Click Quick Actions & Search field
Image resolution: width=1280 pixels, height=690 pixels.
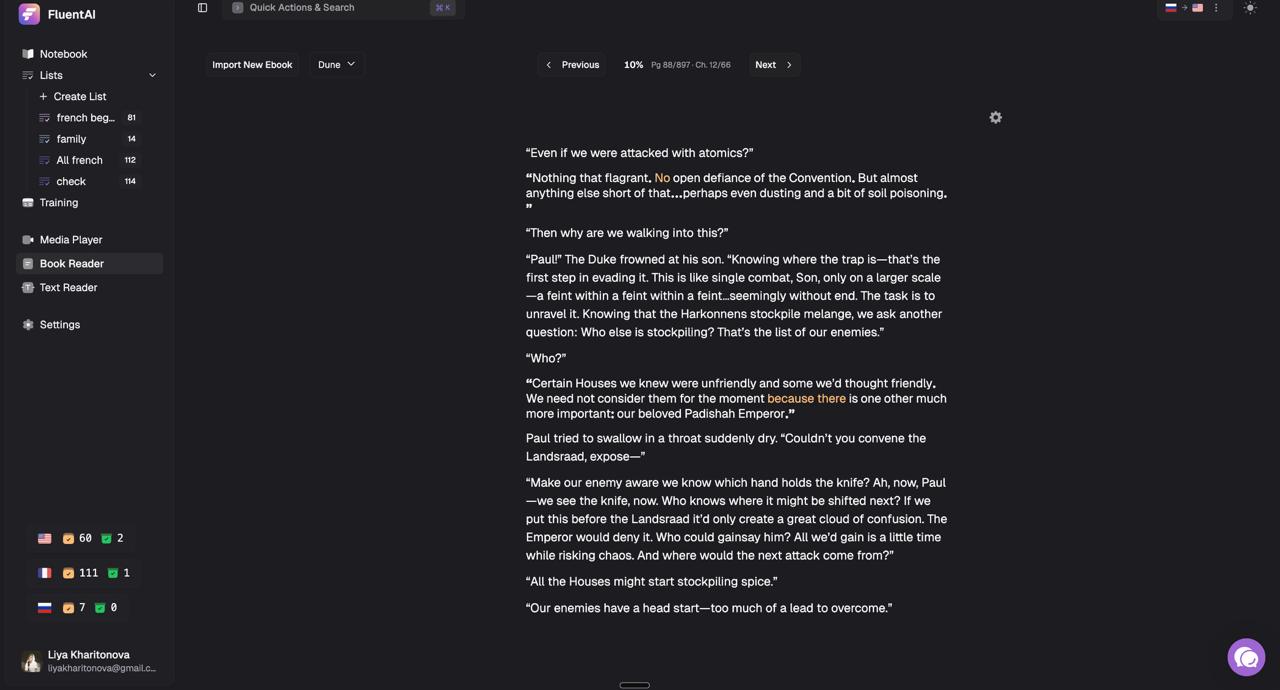coord(343,8)
